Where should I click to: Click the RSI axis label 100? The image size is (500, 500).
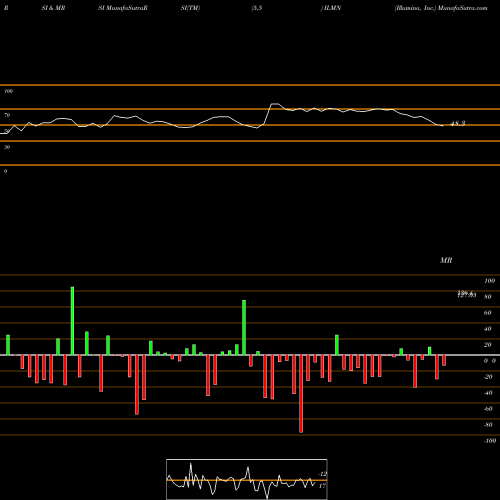[9, 91]
